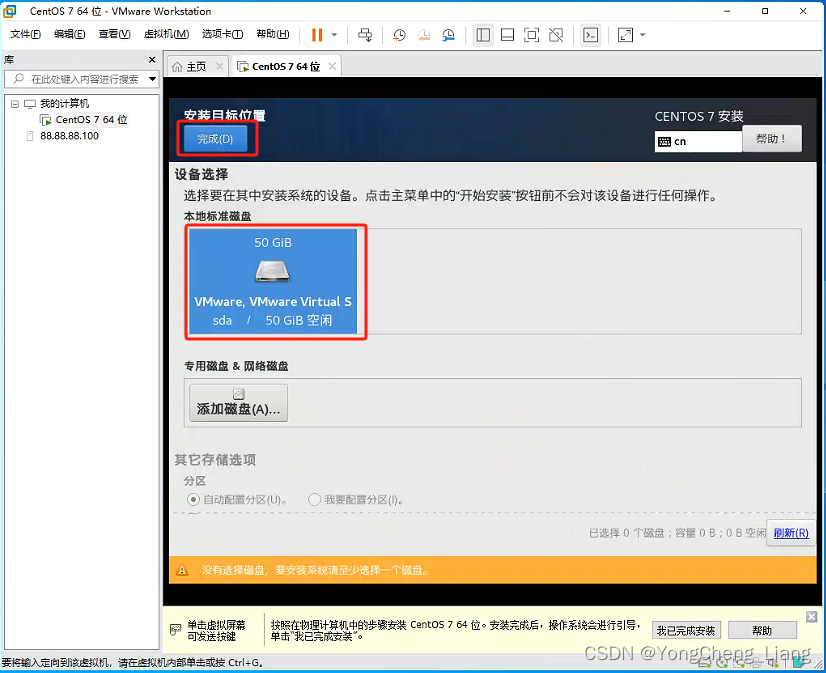
Task: Select 88.88.88.100 in the library tree
Action: coord(69,136)
